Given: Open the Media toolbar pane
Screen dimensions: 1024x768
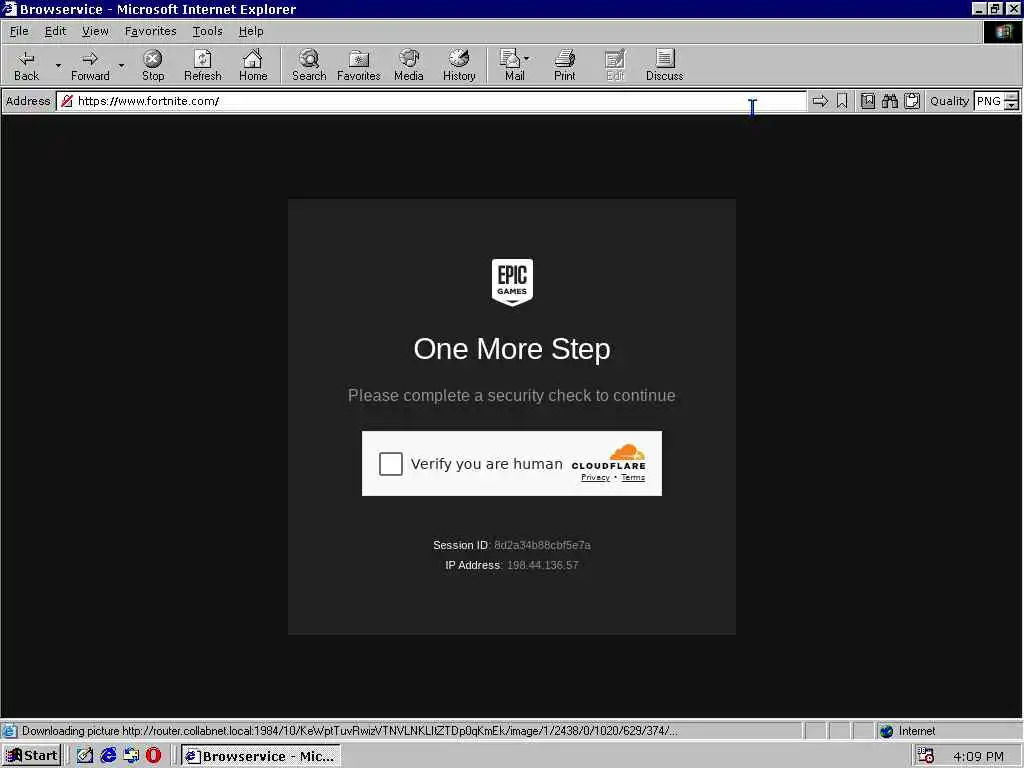Looking at the screenshot, I should coord(409,65).
